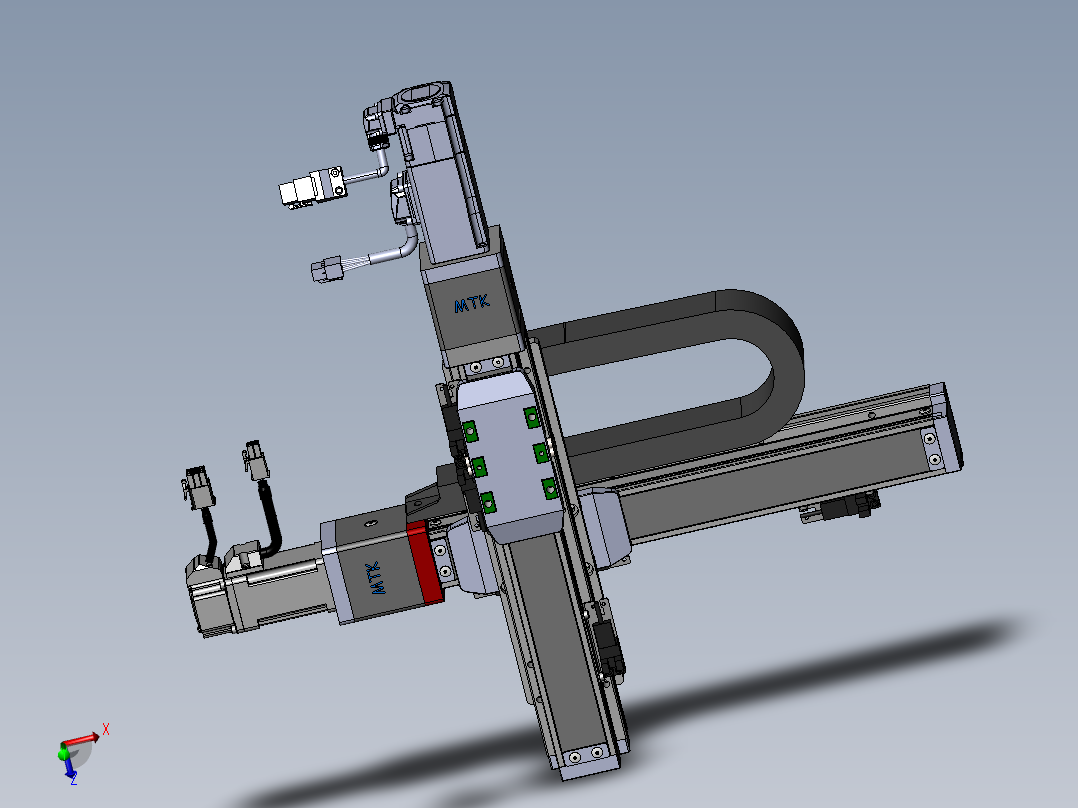The width and height of the screenshot is (1078, 808).
Task: Select the carriage plate with green bolts
Action: click(x=509, y=457)
